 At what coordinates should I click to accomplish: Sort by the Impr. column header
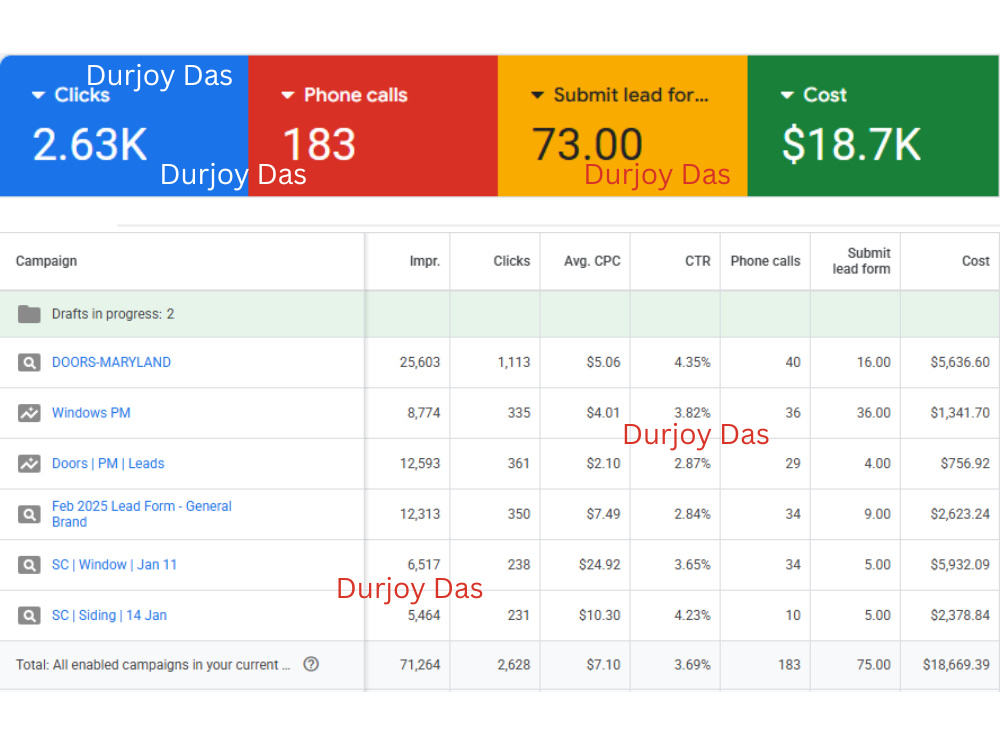click(x=425, y=261)
